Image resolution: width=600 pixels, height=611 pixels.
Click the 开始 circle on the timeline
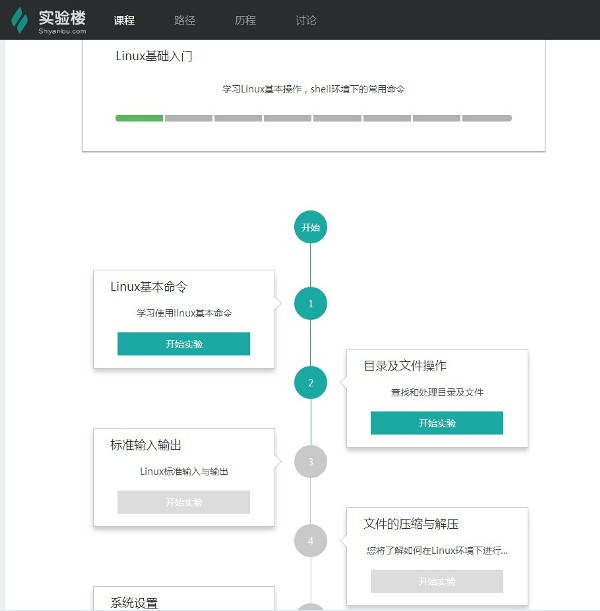click(311, 227)
